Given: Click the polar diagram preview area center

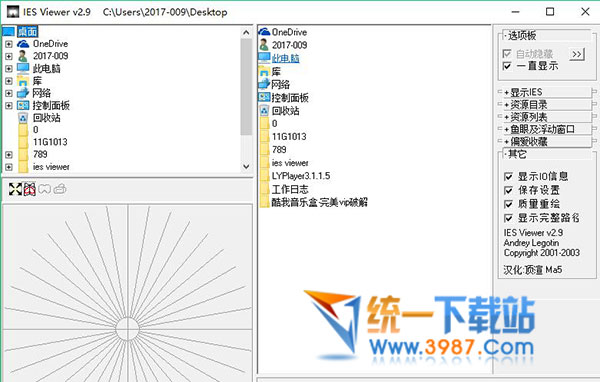Looking at the screenshot, I should [x=127, y=328].
